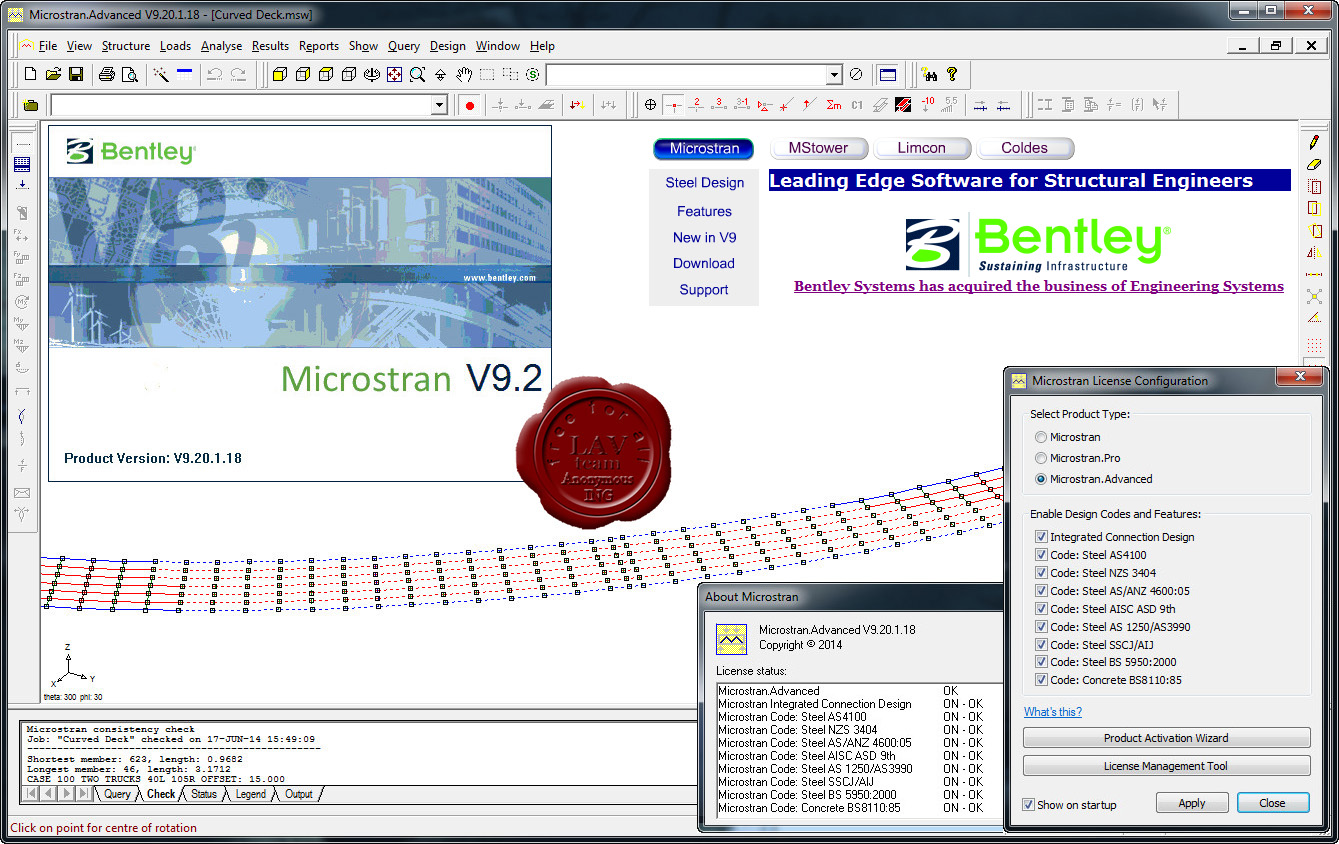Toggle Show on startup checkbox
1339x844 pixels.
click(1028, 805)
